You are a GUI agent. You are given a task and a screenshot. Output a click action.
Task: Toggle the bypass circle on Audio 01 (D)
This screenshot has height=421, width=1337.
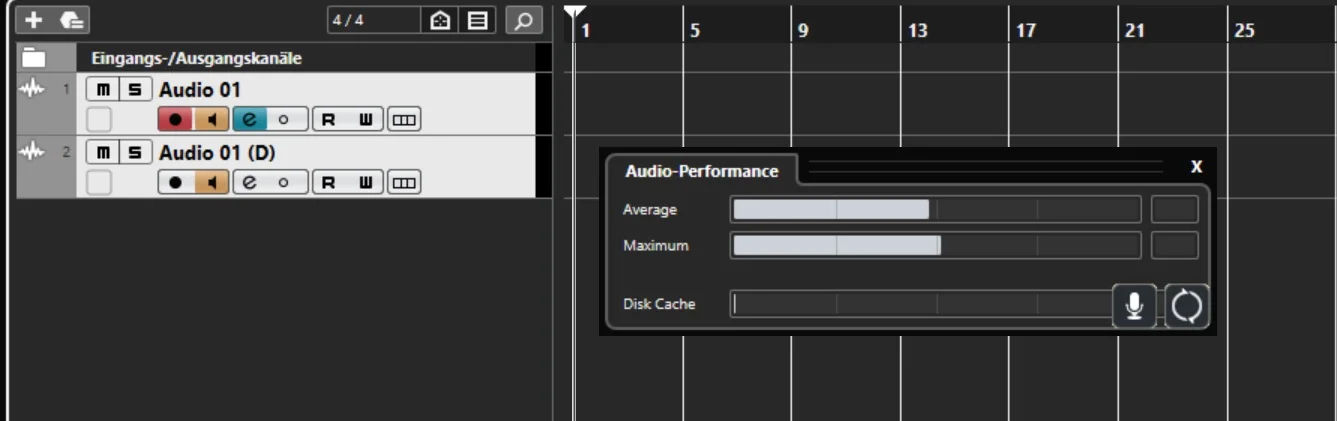(284, 182)
